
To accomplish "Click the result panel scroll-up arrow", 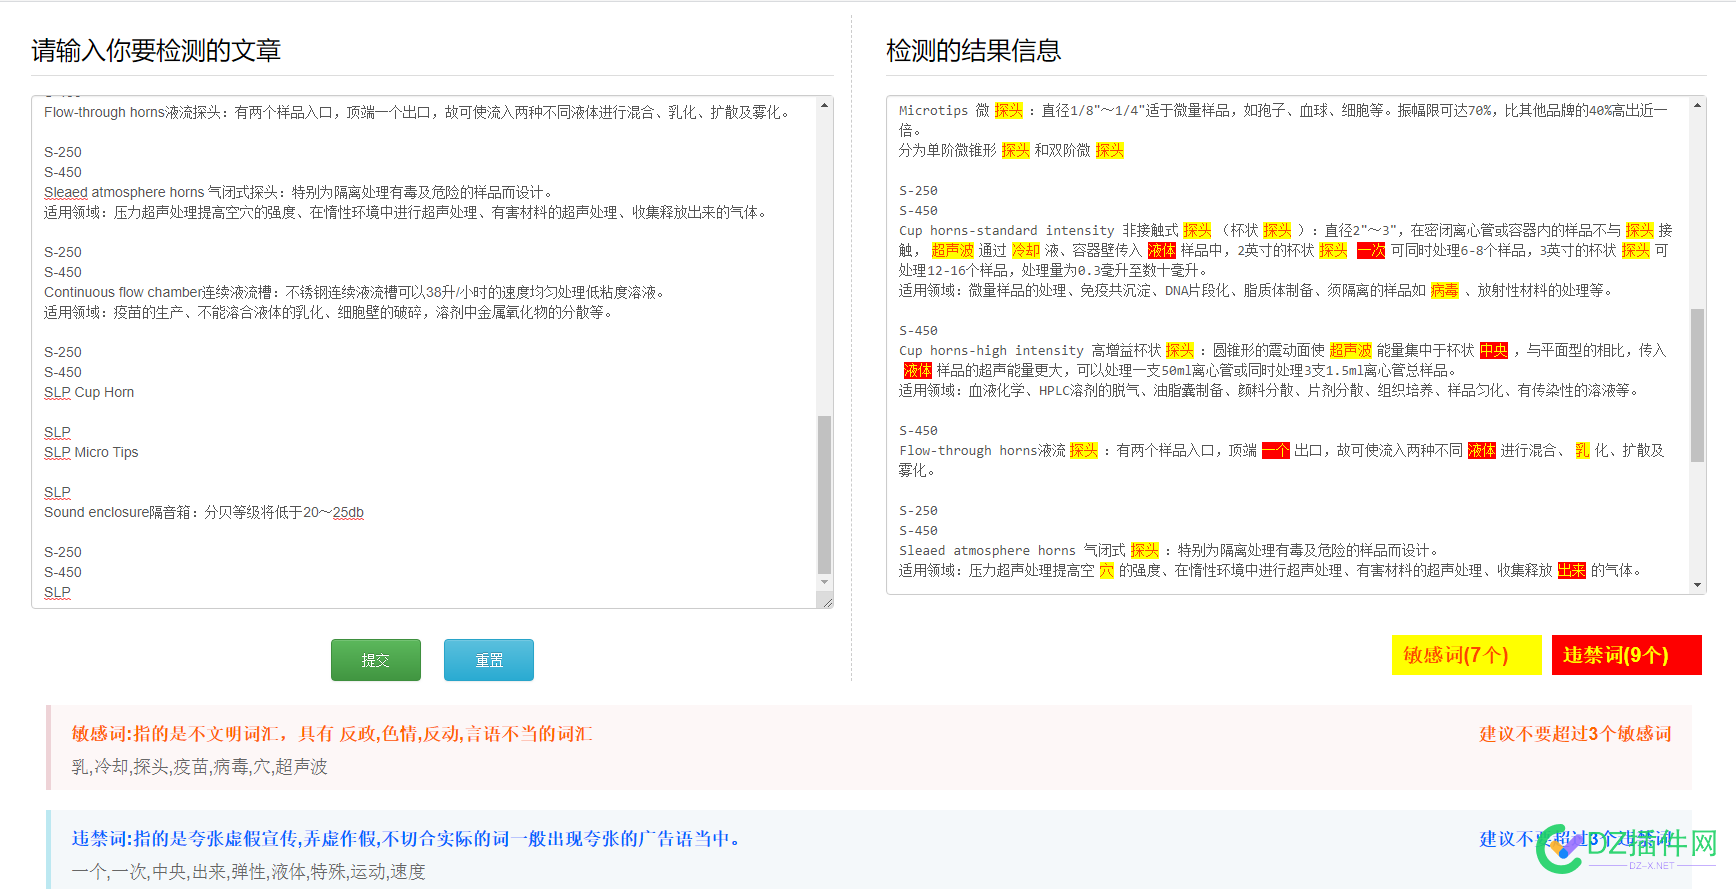I will (x=1698, y=105).
